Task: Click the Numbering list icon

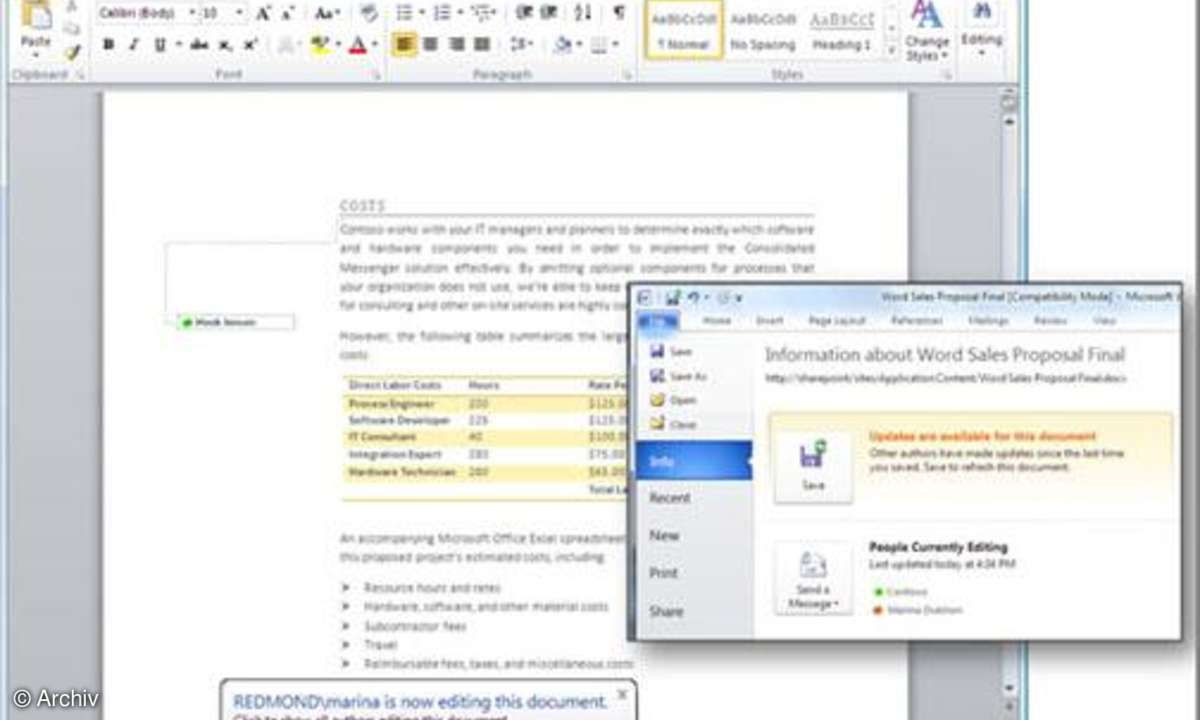Action: [444, 13]
